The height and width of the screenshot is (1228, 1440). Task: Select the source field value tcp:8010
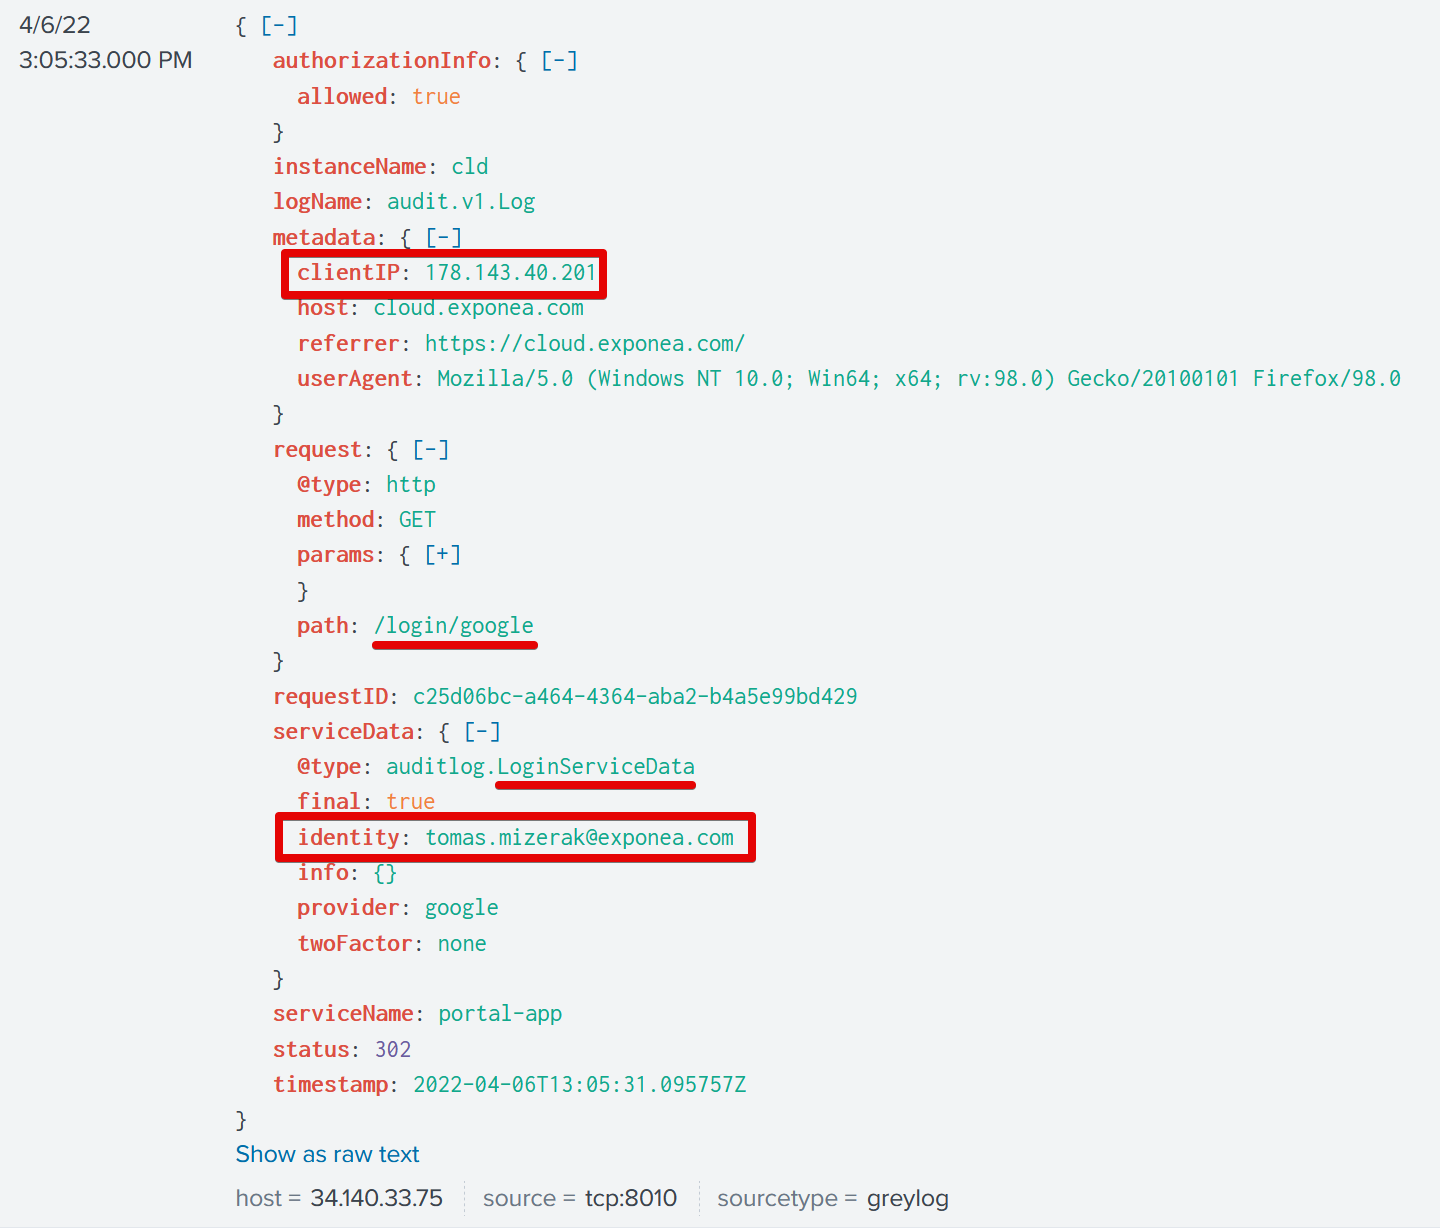pyautogui.click(x=631, y=1198)
